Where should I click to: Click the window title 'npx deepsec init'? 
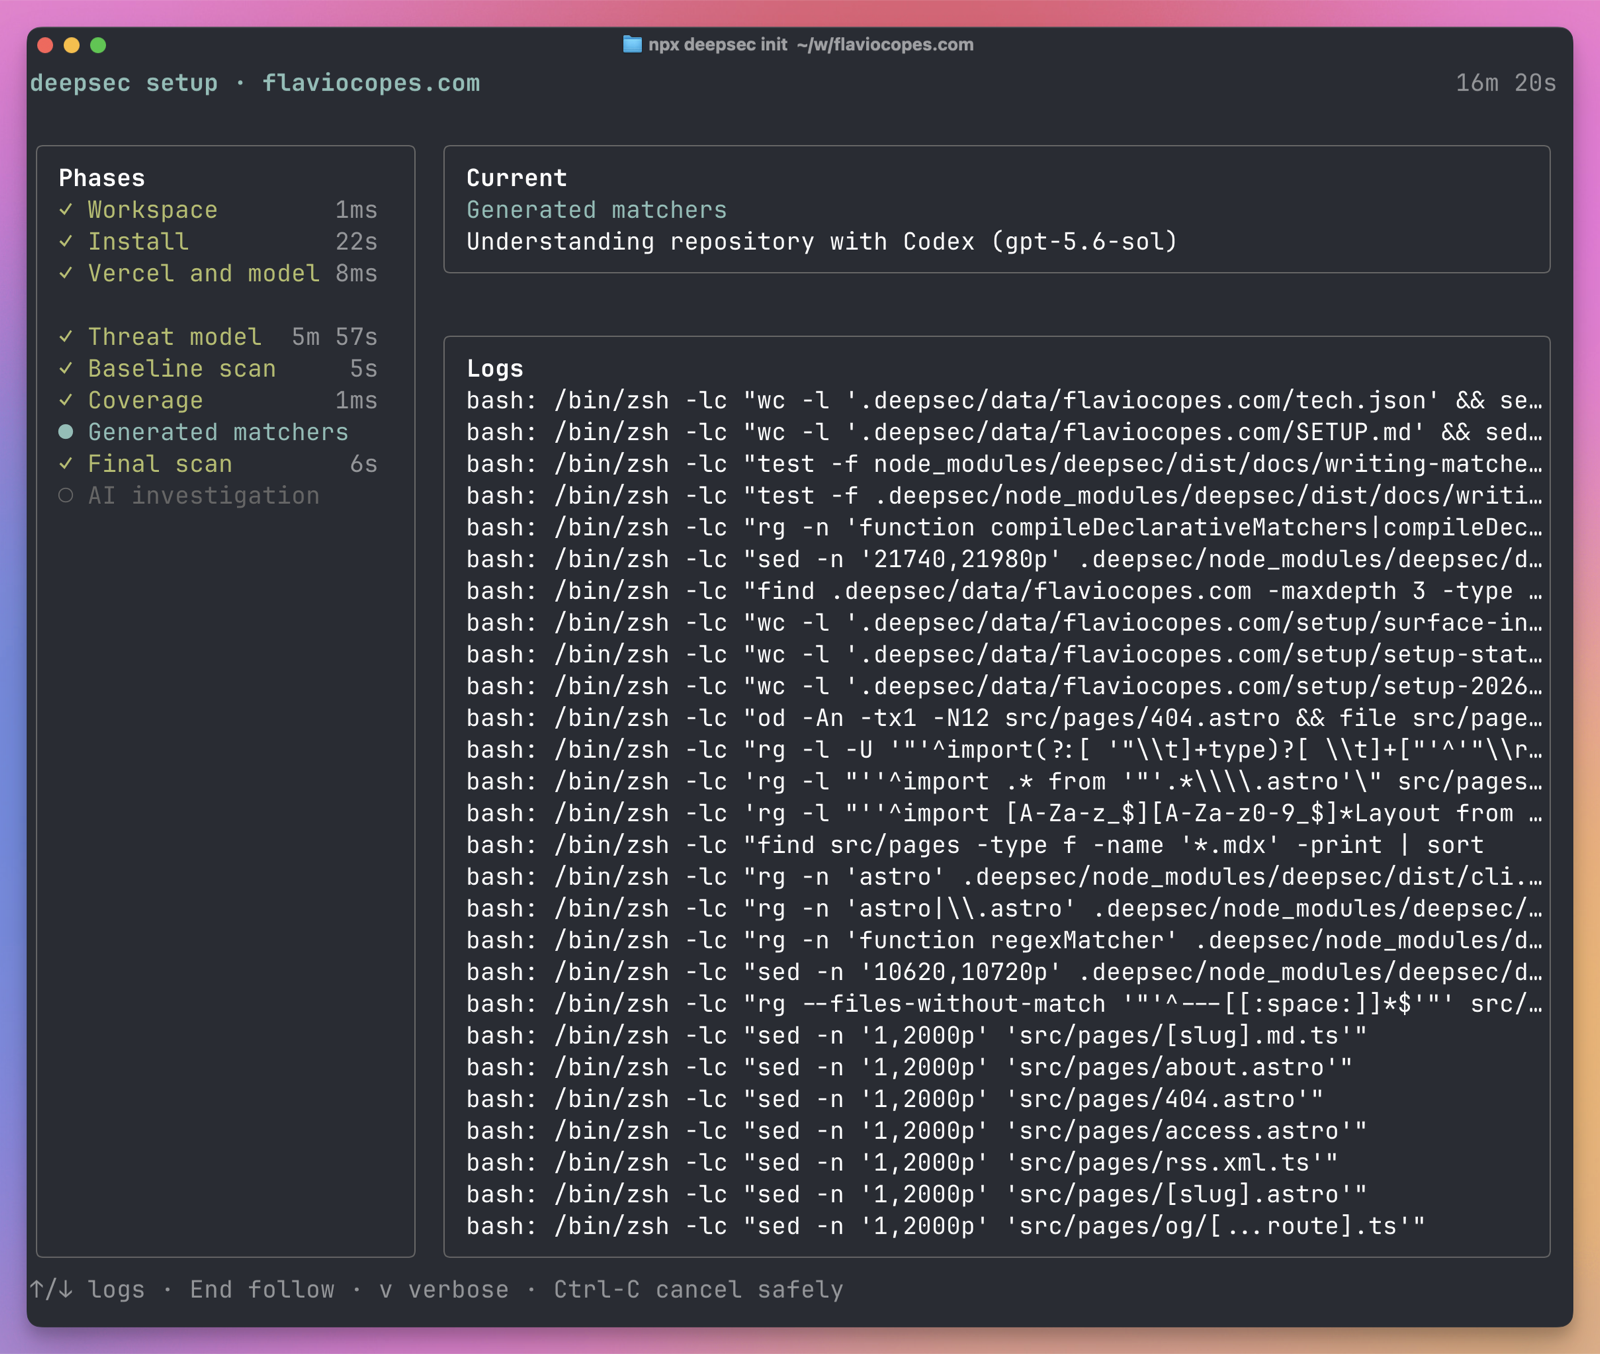[x=718, y=44]
